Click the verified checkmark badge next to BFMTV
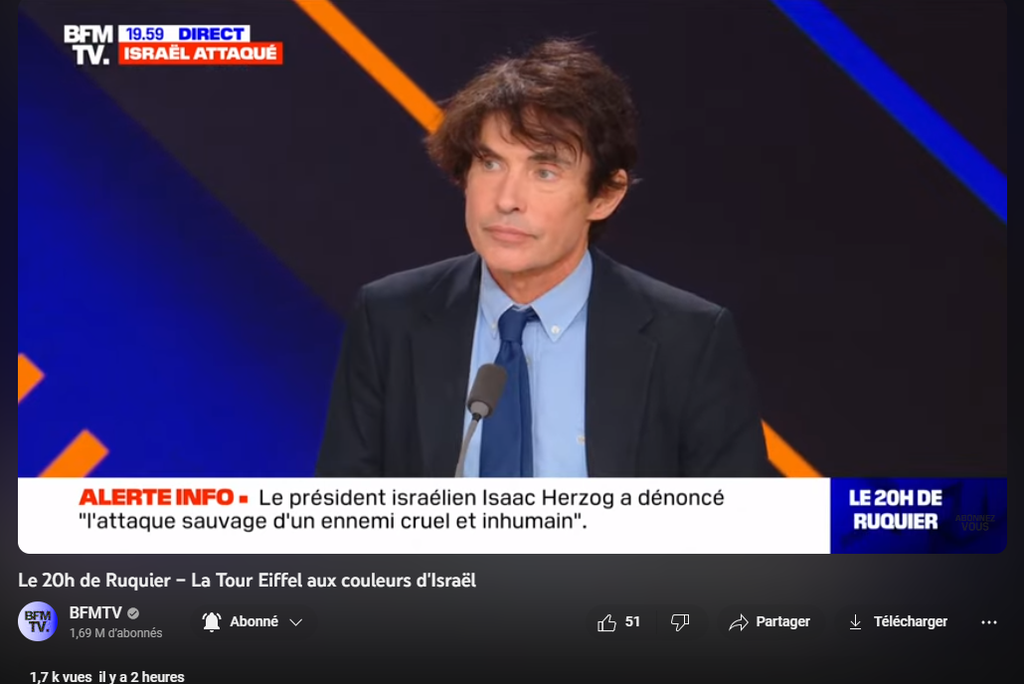 133,613
